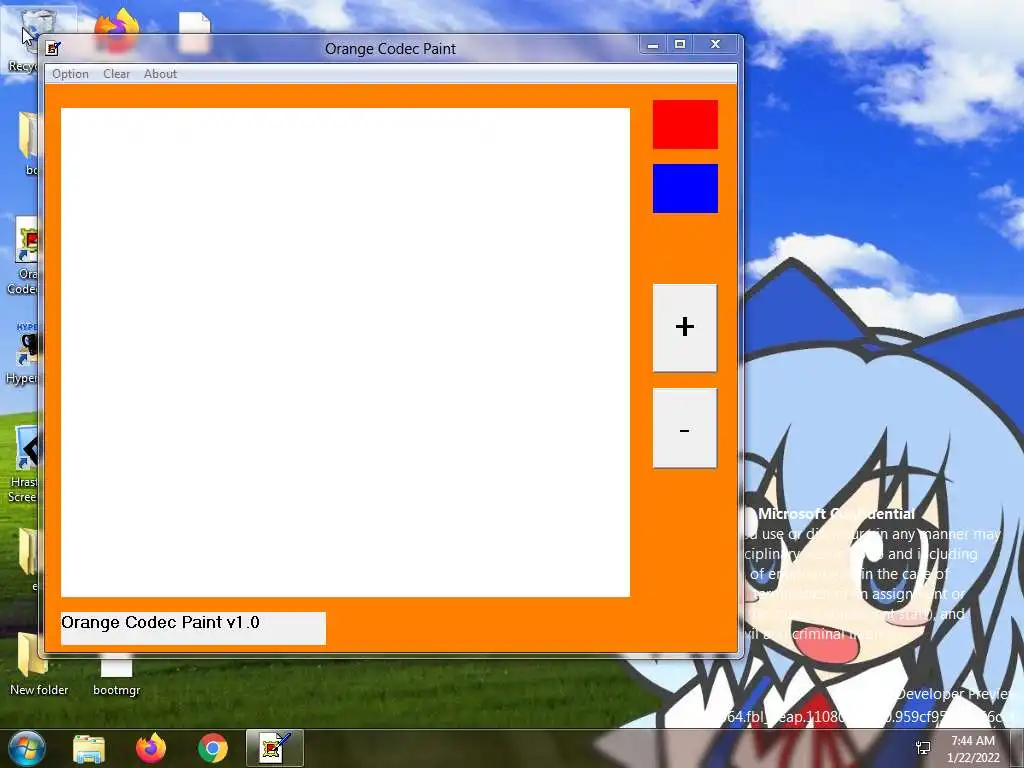
Task: Click the Orange Codec Paint title bar icon
Action: (x=53, y=48)
